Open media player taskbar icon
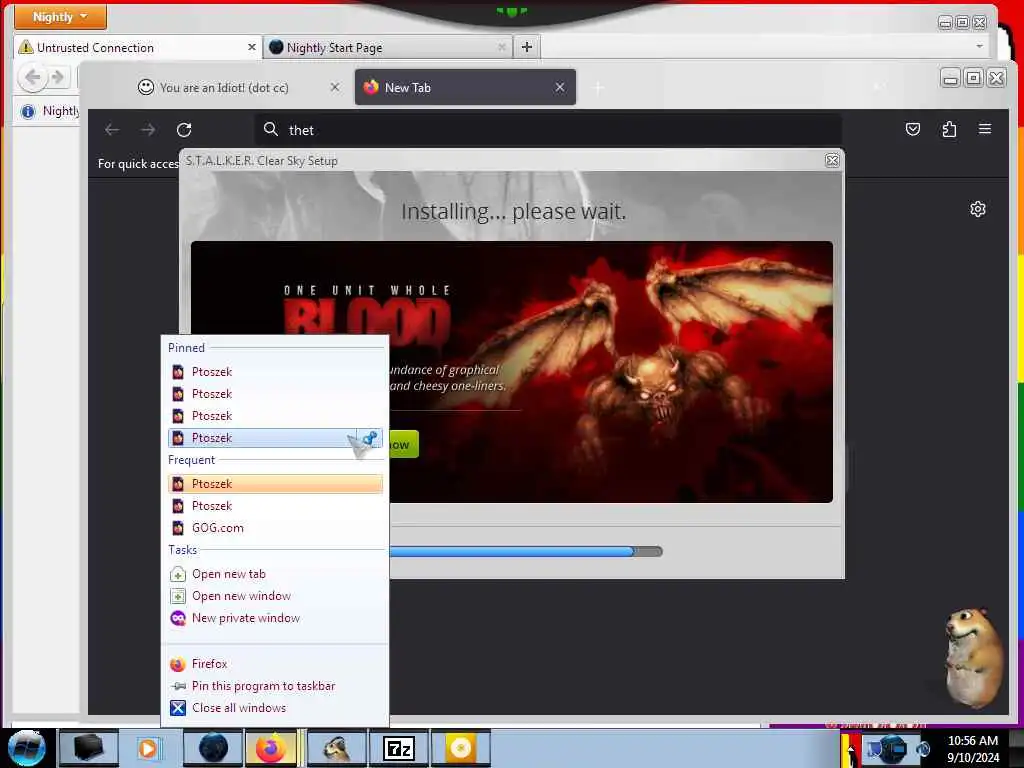This screenshot has height=768, width=1024. (149, 748)
